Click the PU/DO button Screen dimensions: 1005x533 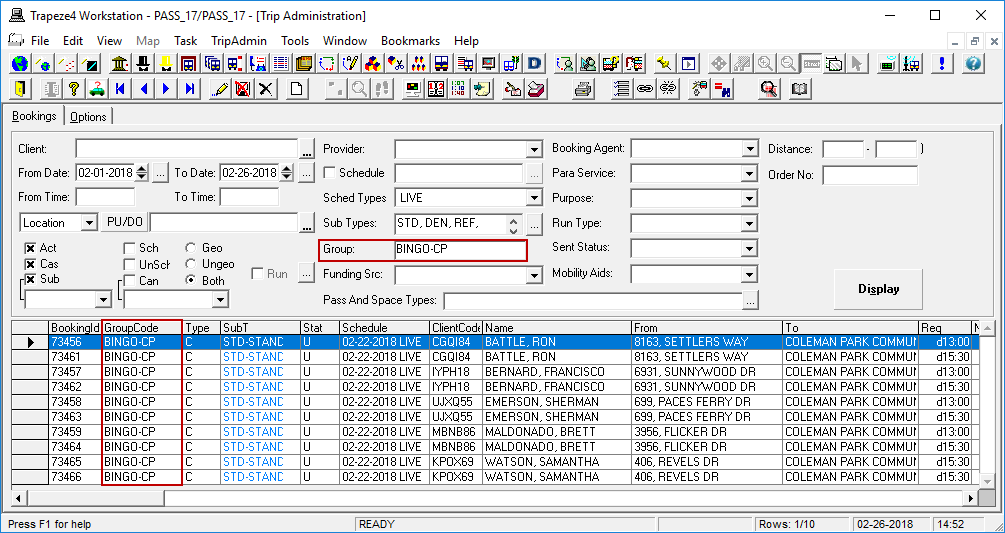(125, 222)
